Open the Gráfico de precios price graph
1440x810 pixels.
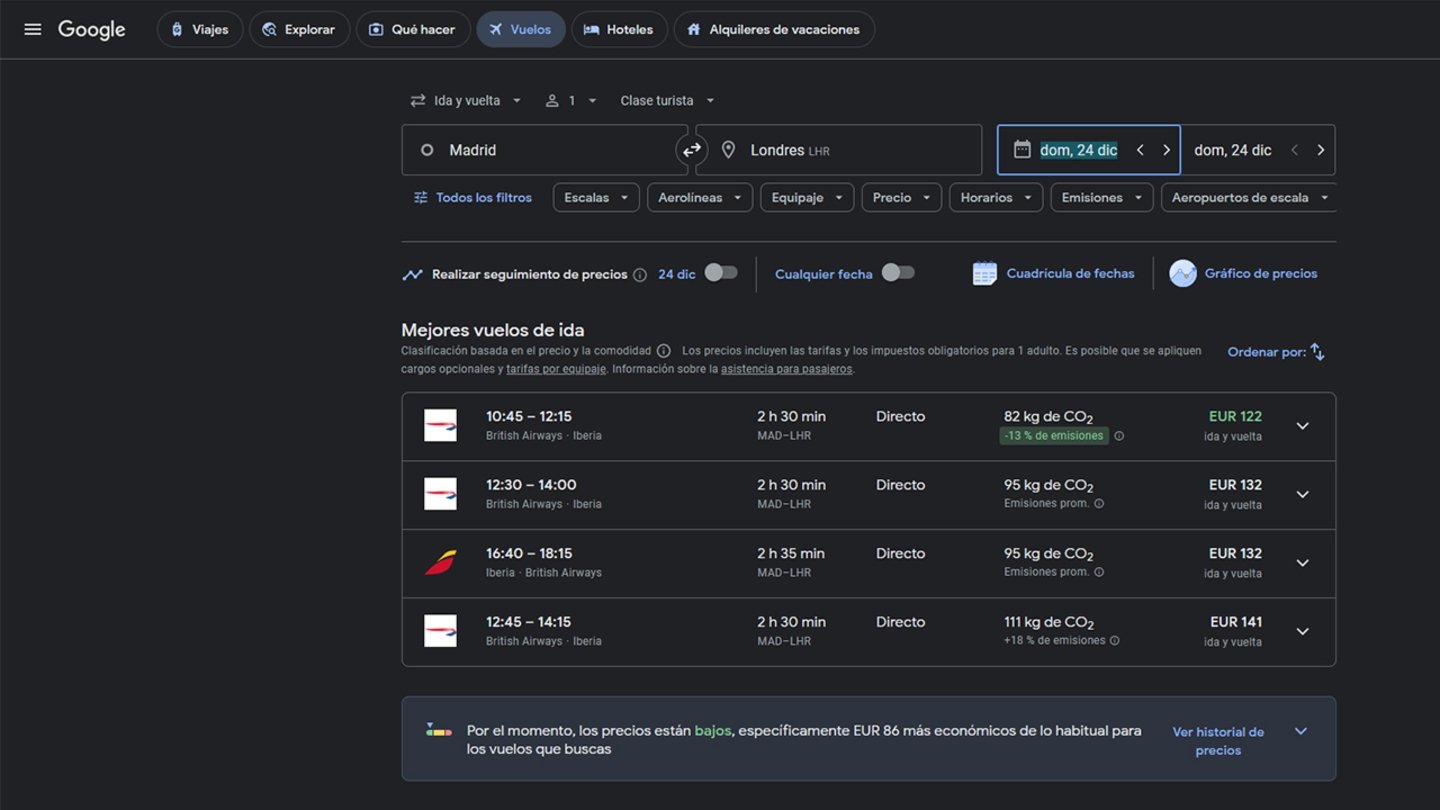coord(1244,273)
